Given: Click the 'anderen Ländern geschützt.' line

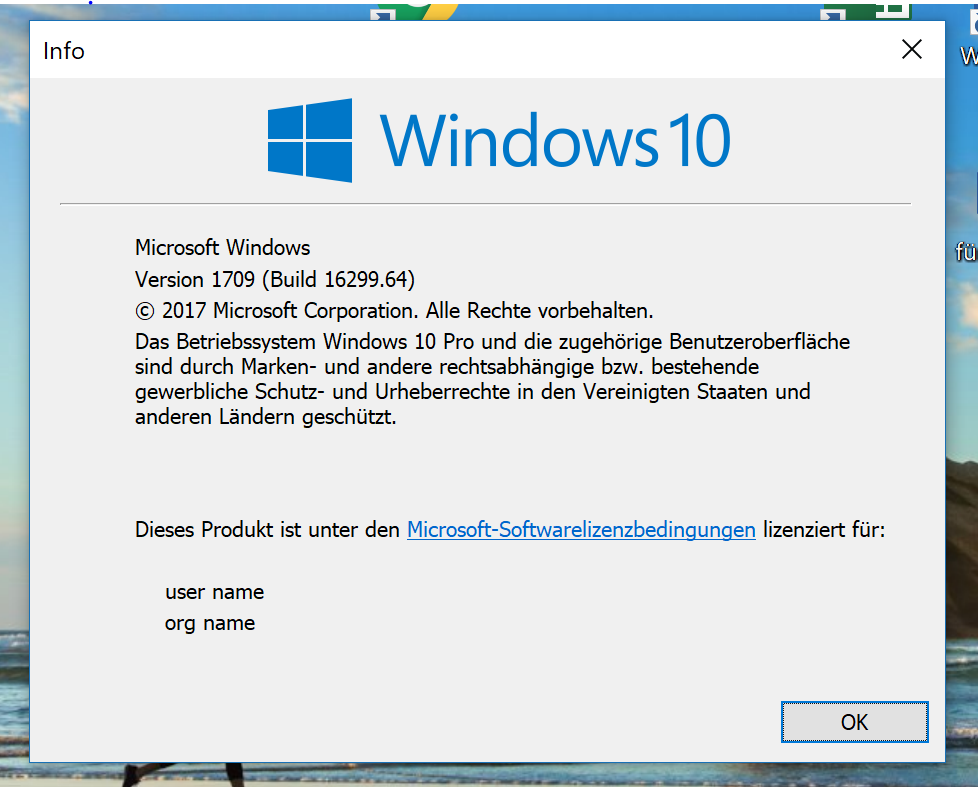Looking at the screenshot, I should click(x=266, y=417).
